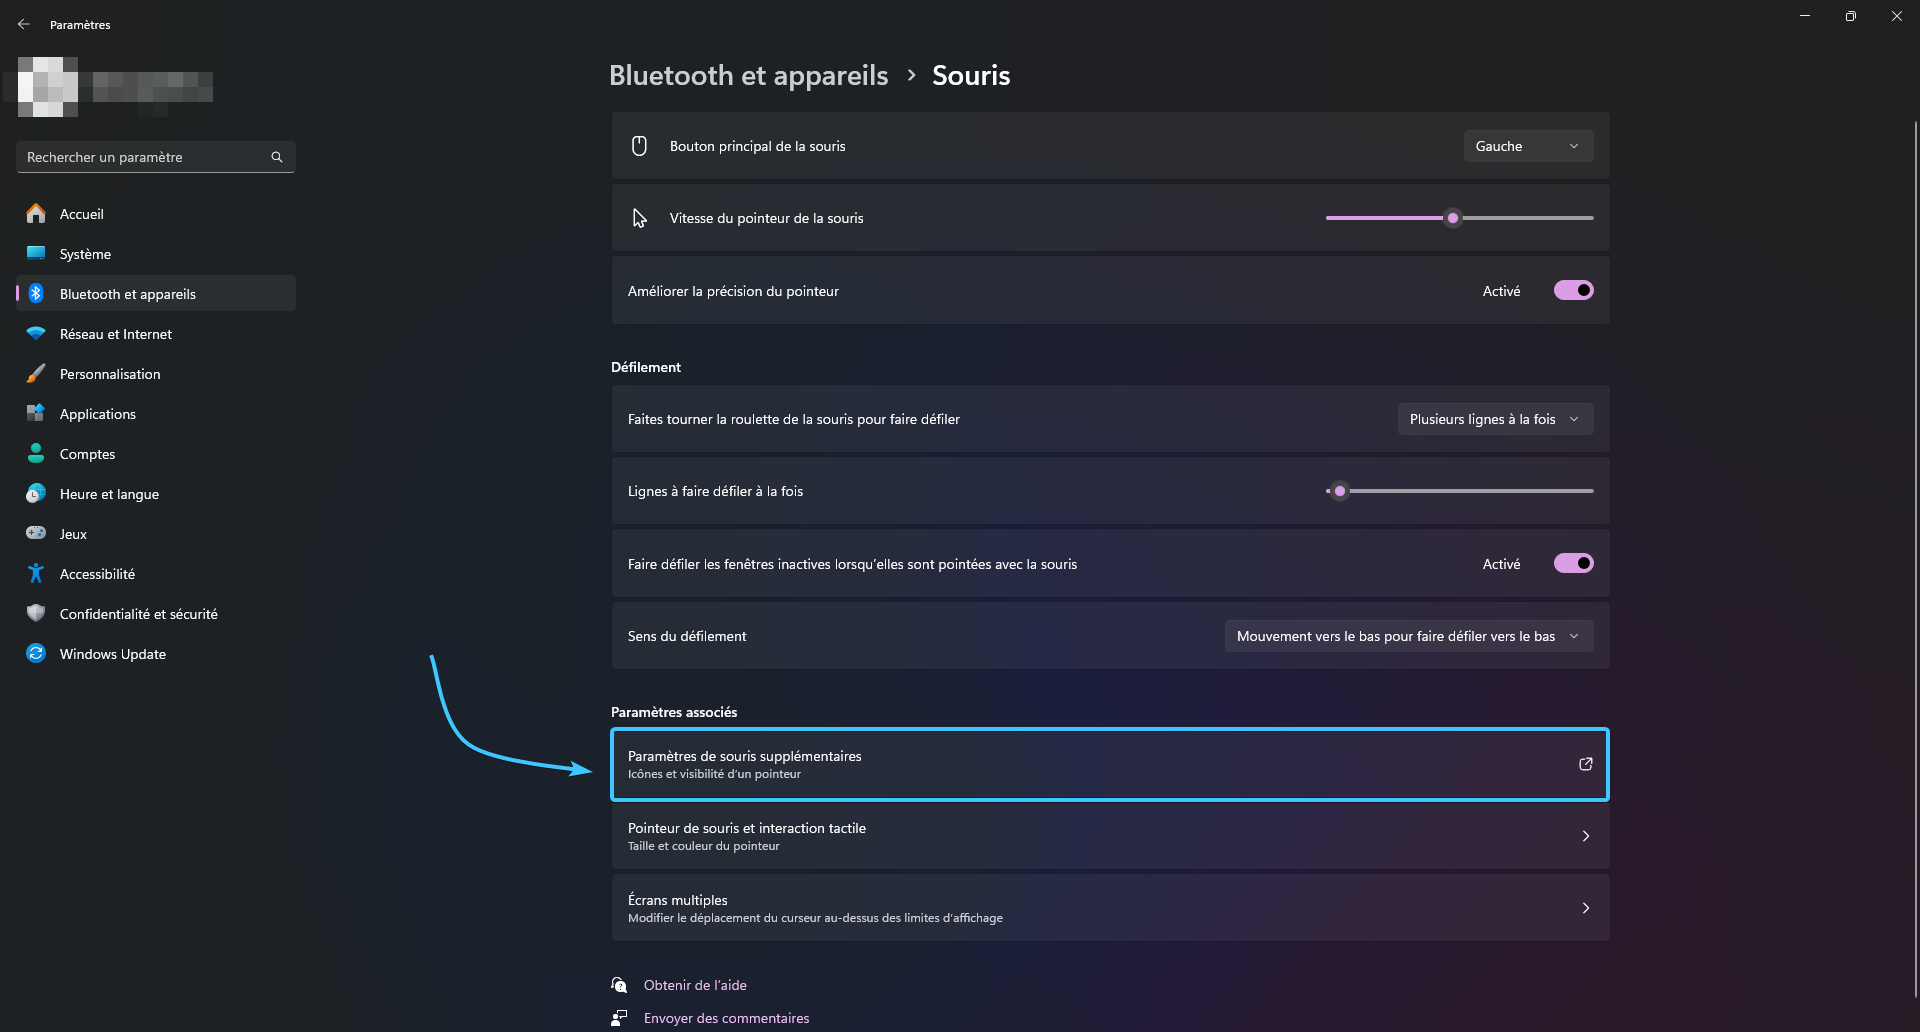Viewport: 1920px width, 1032px height.
Task: Click the Applications icon
Action: tap(36, 413)
